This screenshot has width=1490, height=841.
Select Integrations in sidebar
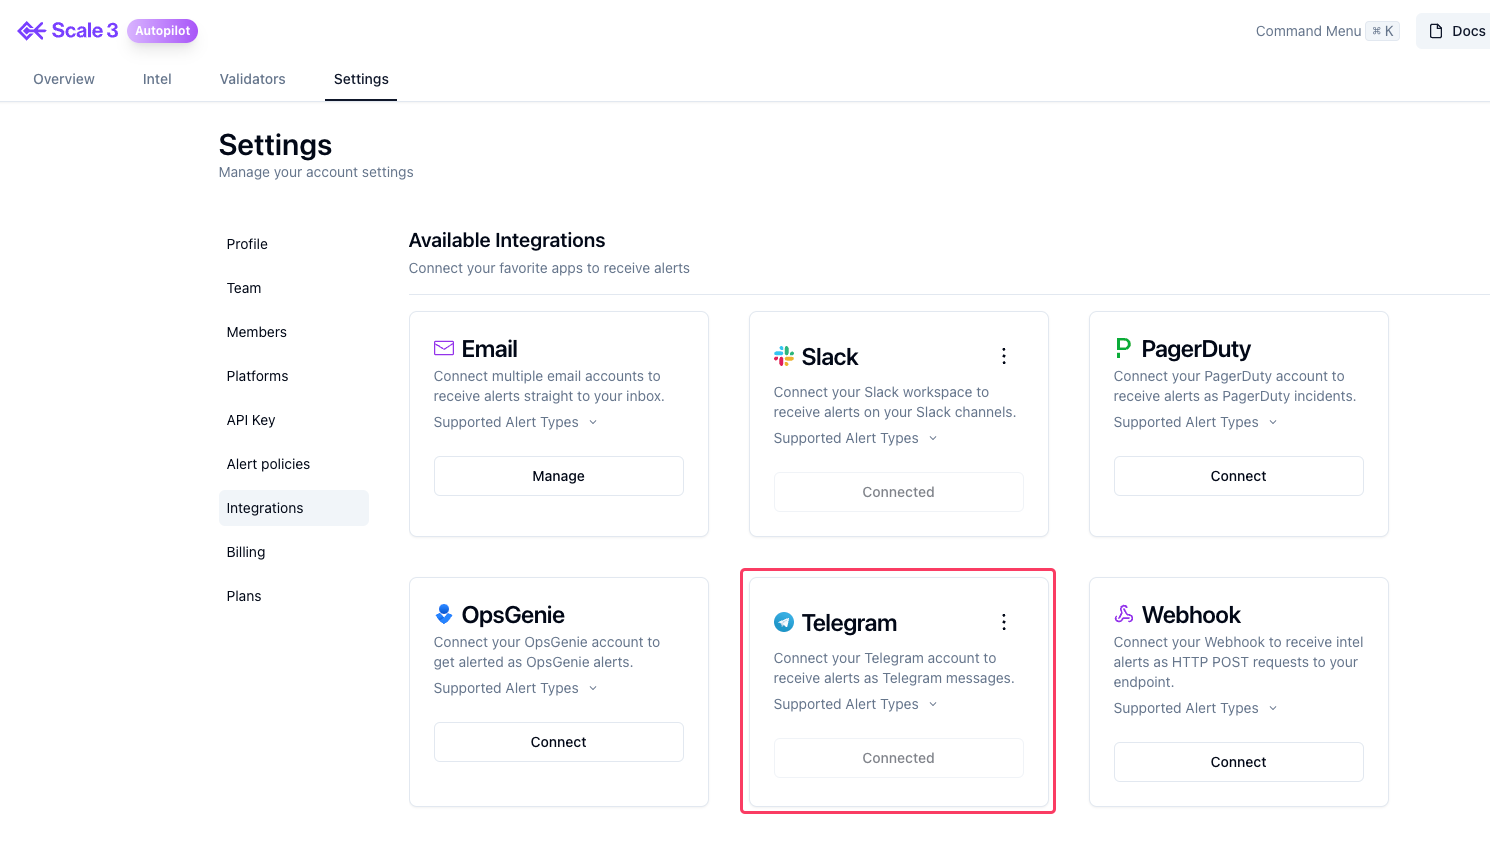click(x=294, y=508)
